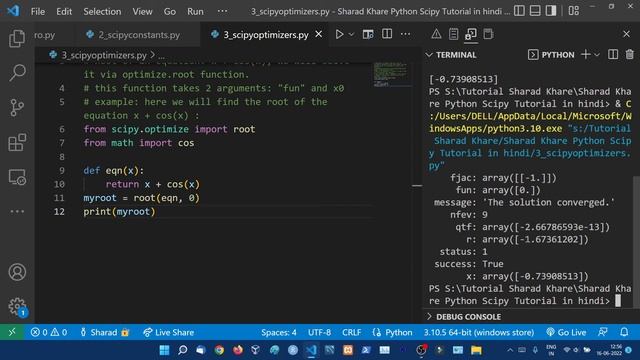Create a new terminal with the plus icon
This screenshot has width=640, height=360.
coord(585,54)
